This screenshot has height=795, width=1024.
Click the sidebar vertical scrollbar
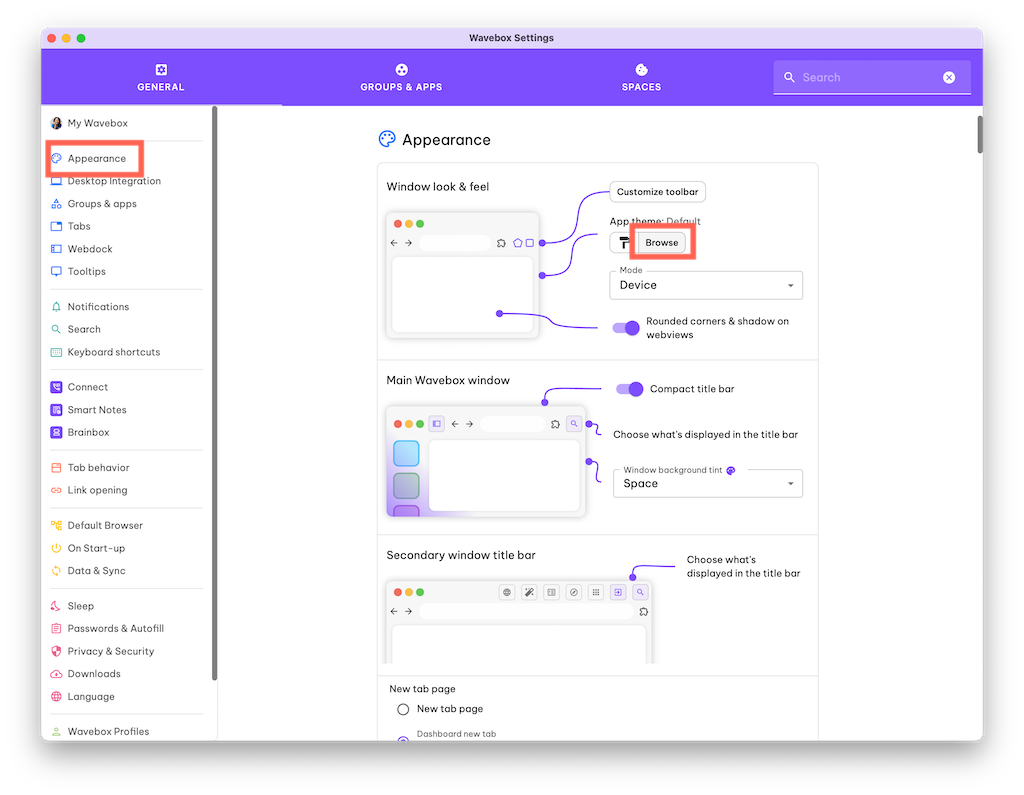214,394
